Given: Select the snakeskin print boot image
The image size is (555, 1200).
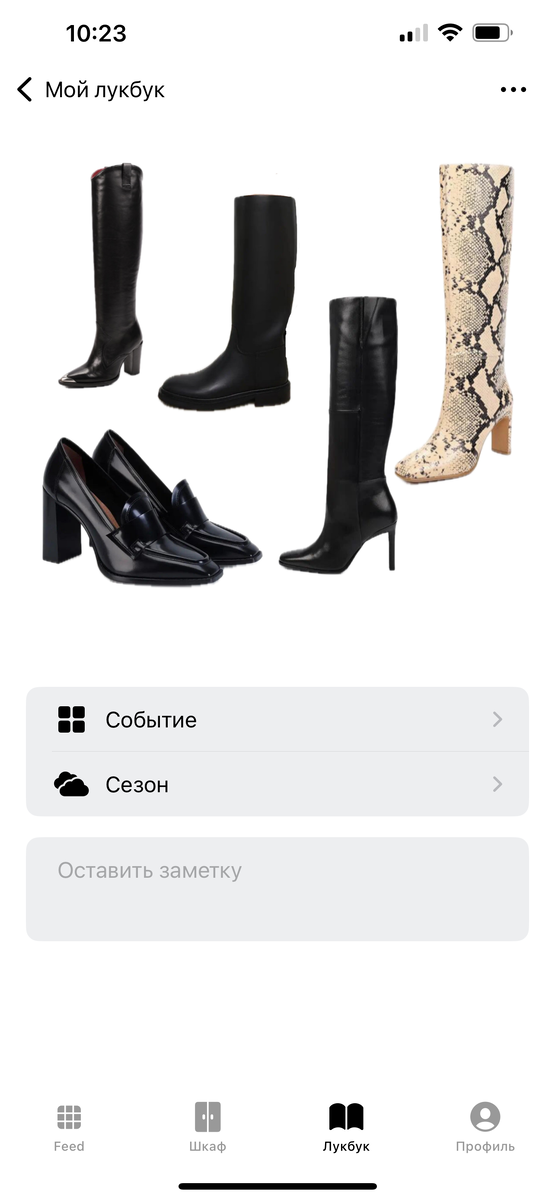Looking at the screenshot, I should 456,323.
